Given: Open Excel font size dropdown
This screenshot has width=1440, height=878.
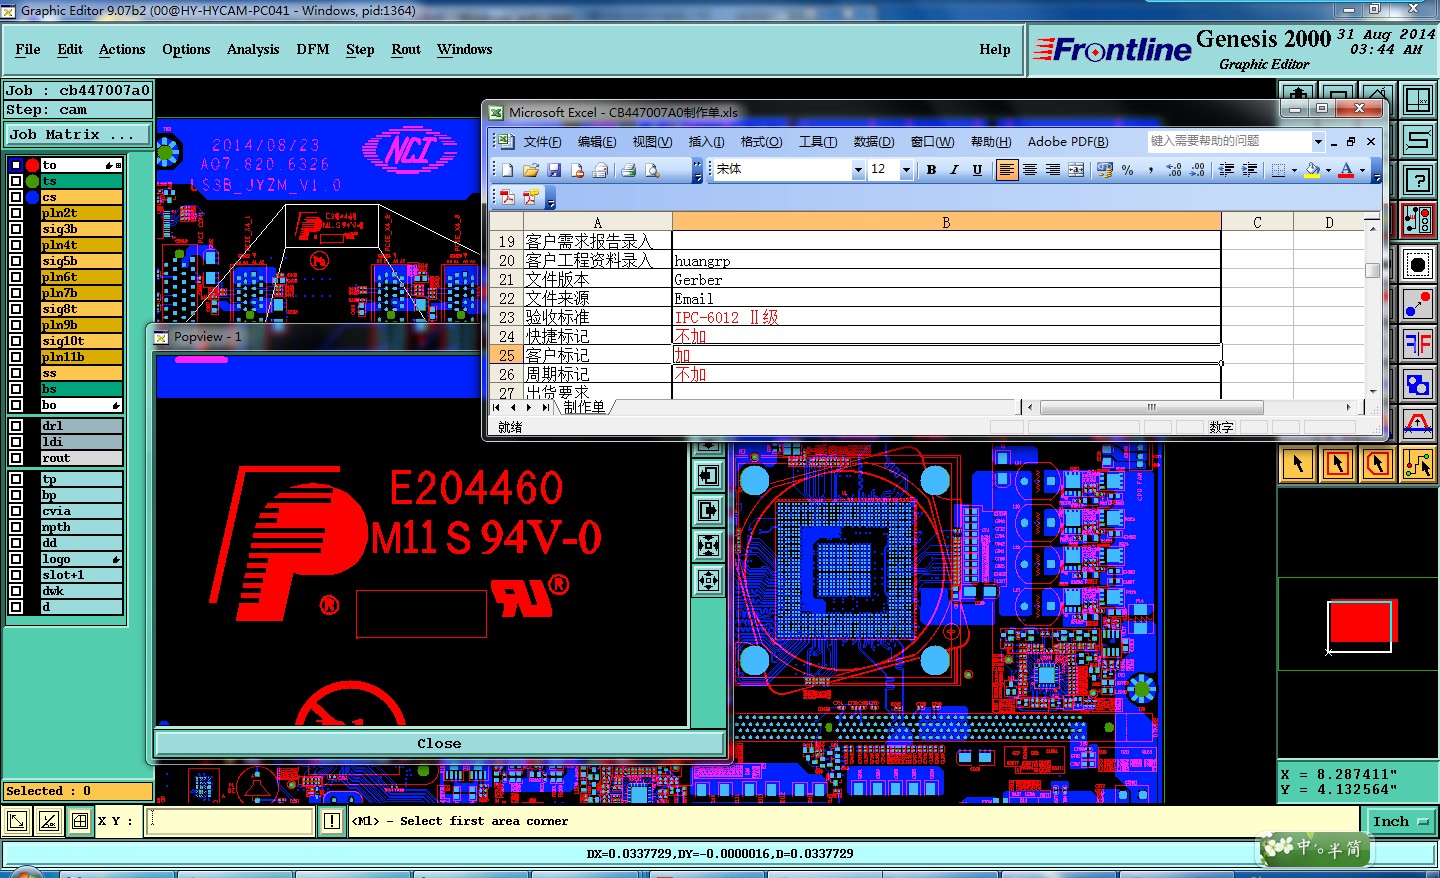Looking at the screenshot, I should [x=906, y=170].
